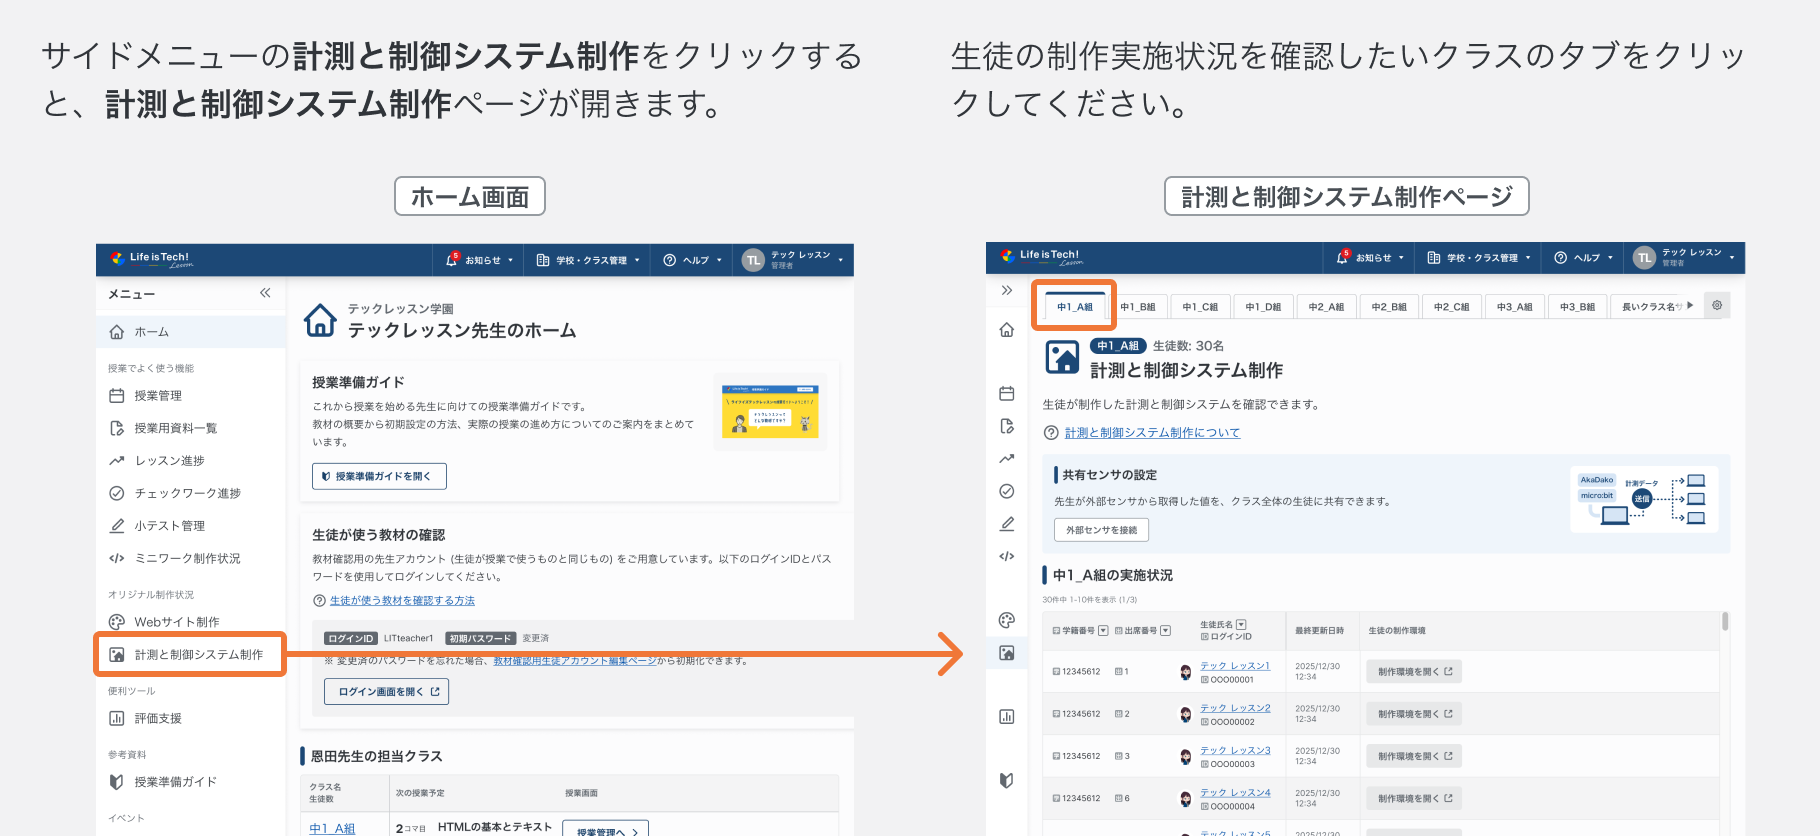Screen dimensions: 1820x836
Task: Click 授業準備ガイドを開く button
Action: point(379,477)
